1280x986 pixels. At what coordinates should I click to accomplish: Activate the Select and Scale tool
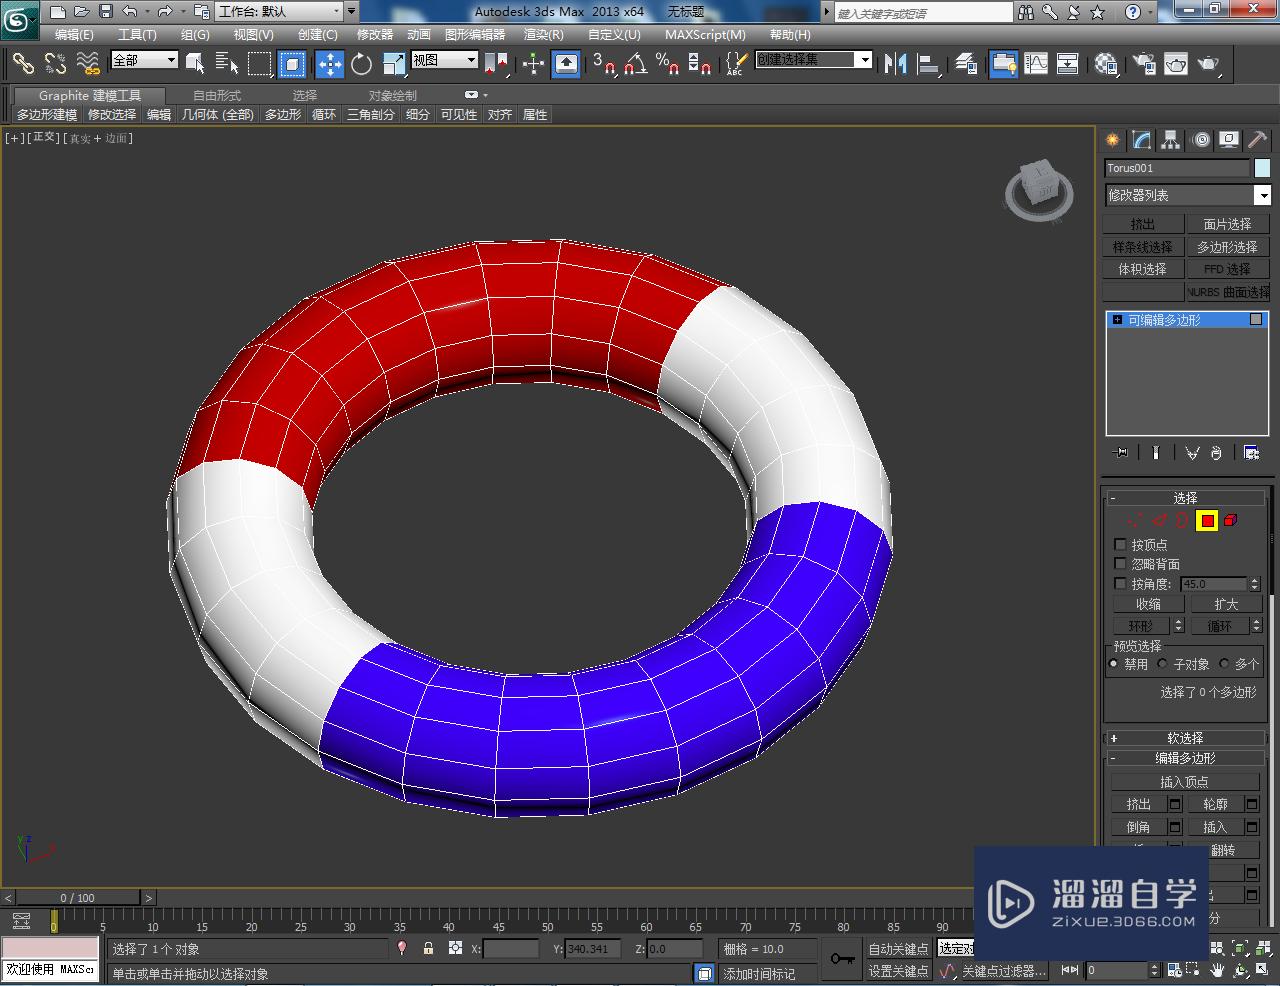pos(393,64)
